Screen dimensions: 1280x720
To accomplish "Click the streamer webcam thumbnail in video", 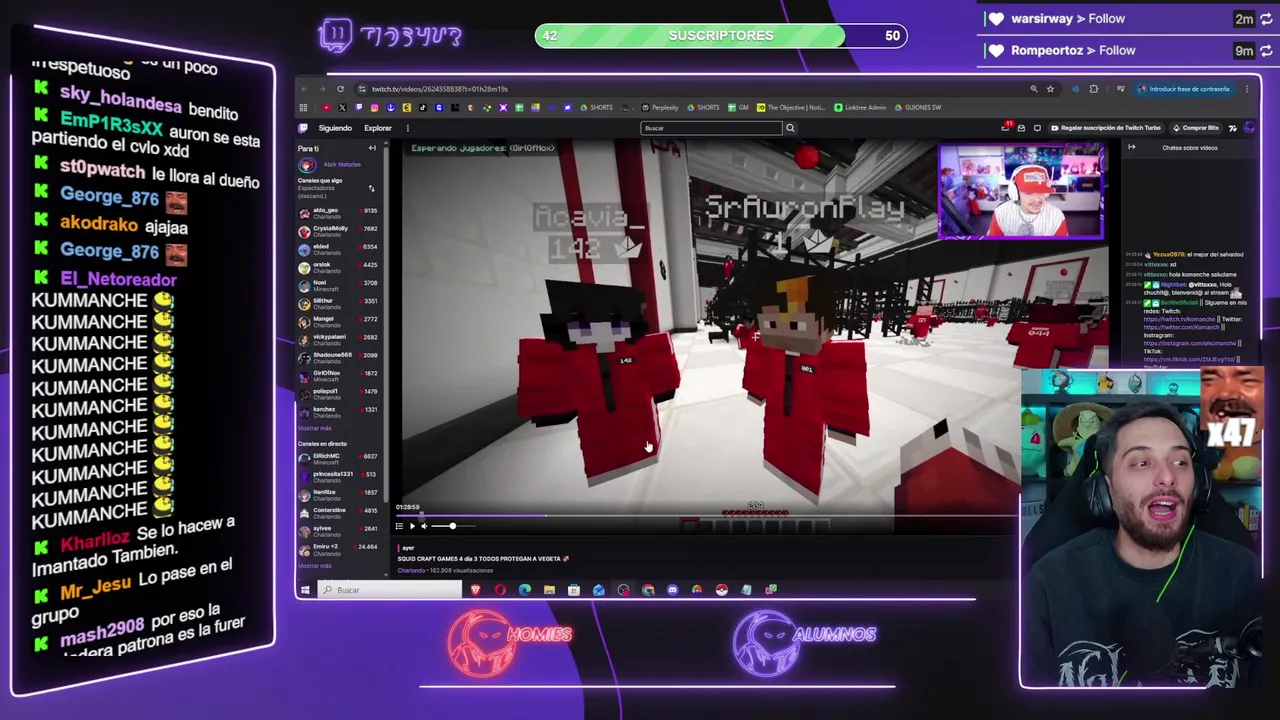I will pyautogui.click(x=1020, y=192).
